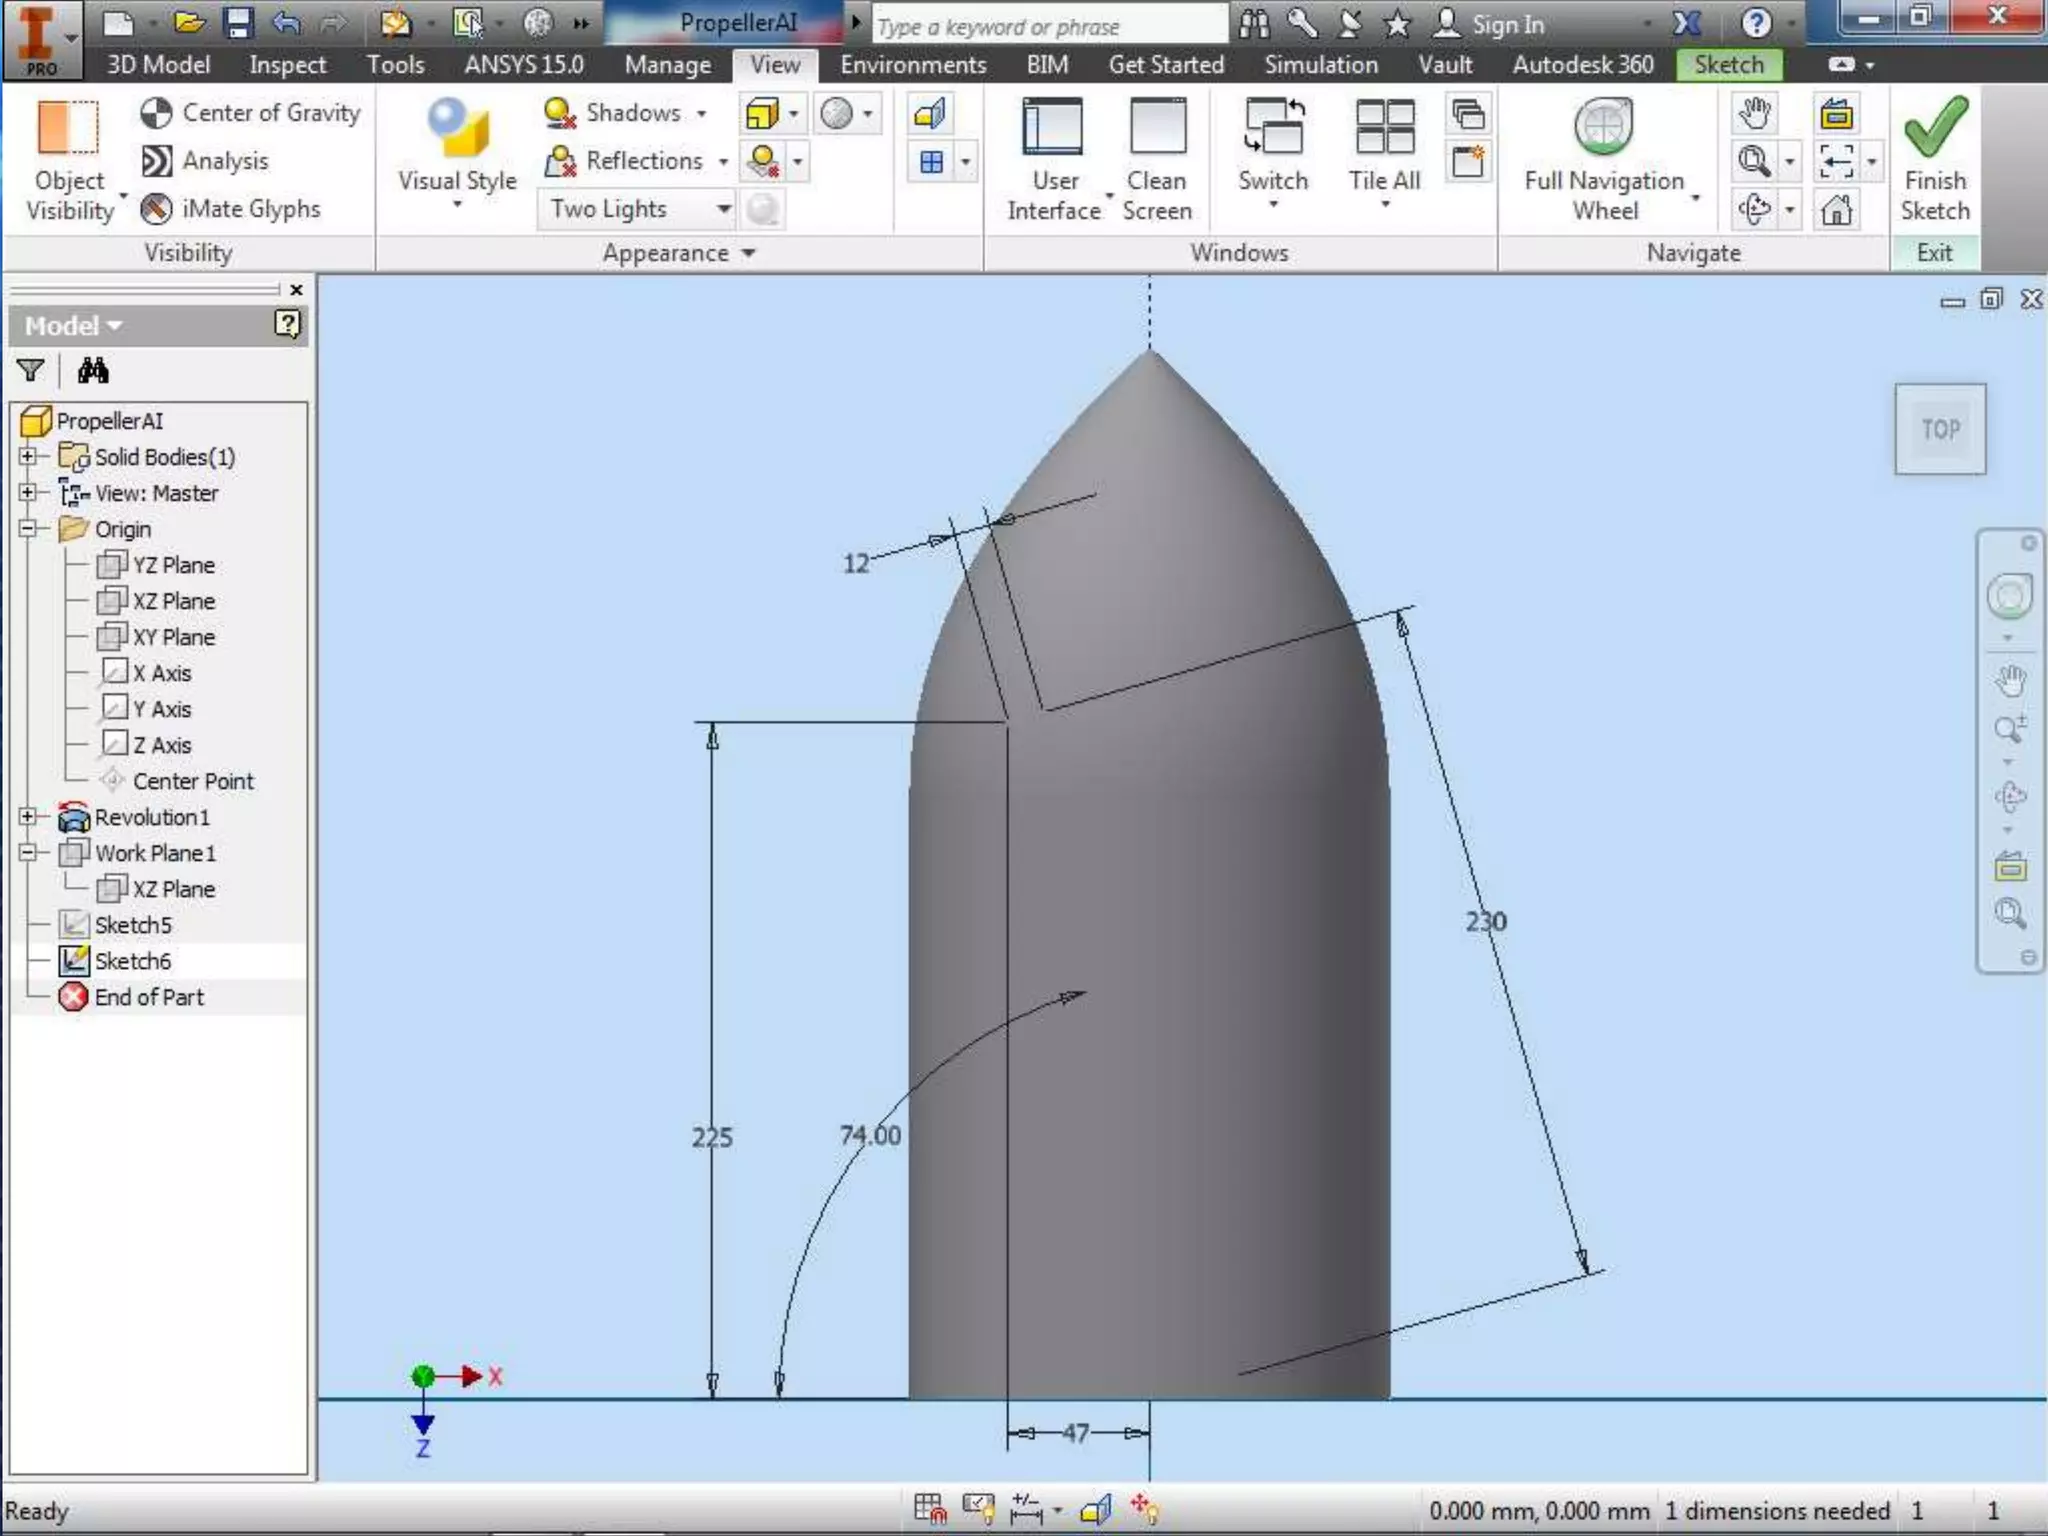Open the Inspect ribbon tab
Screen dimensions: 2048x1536
[287, 65]
